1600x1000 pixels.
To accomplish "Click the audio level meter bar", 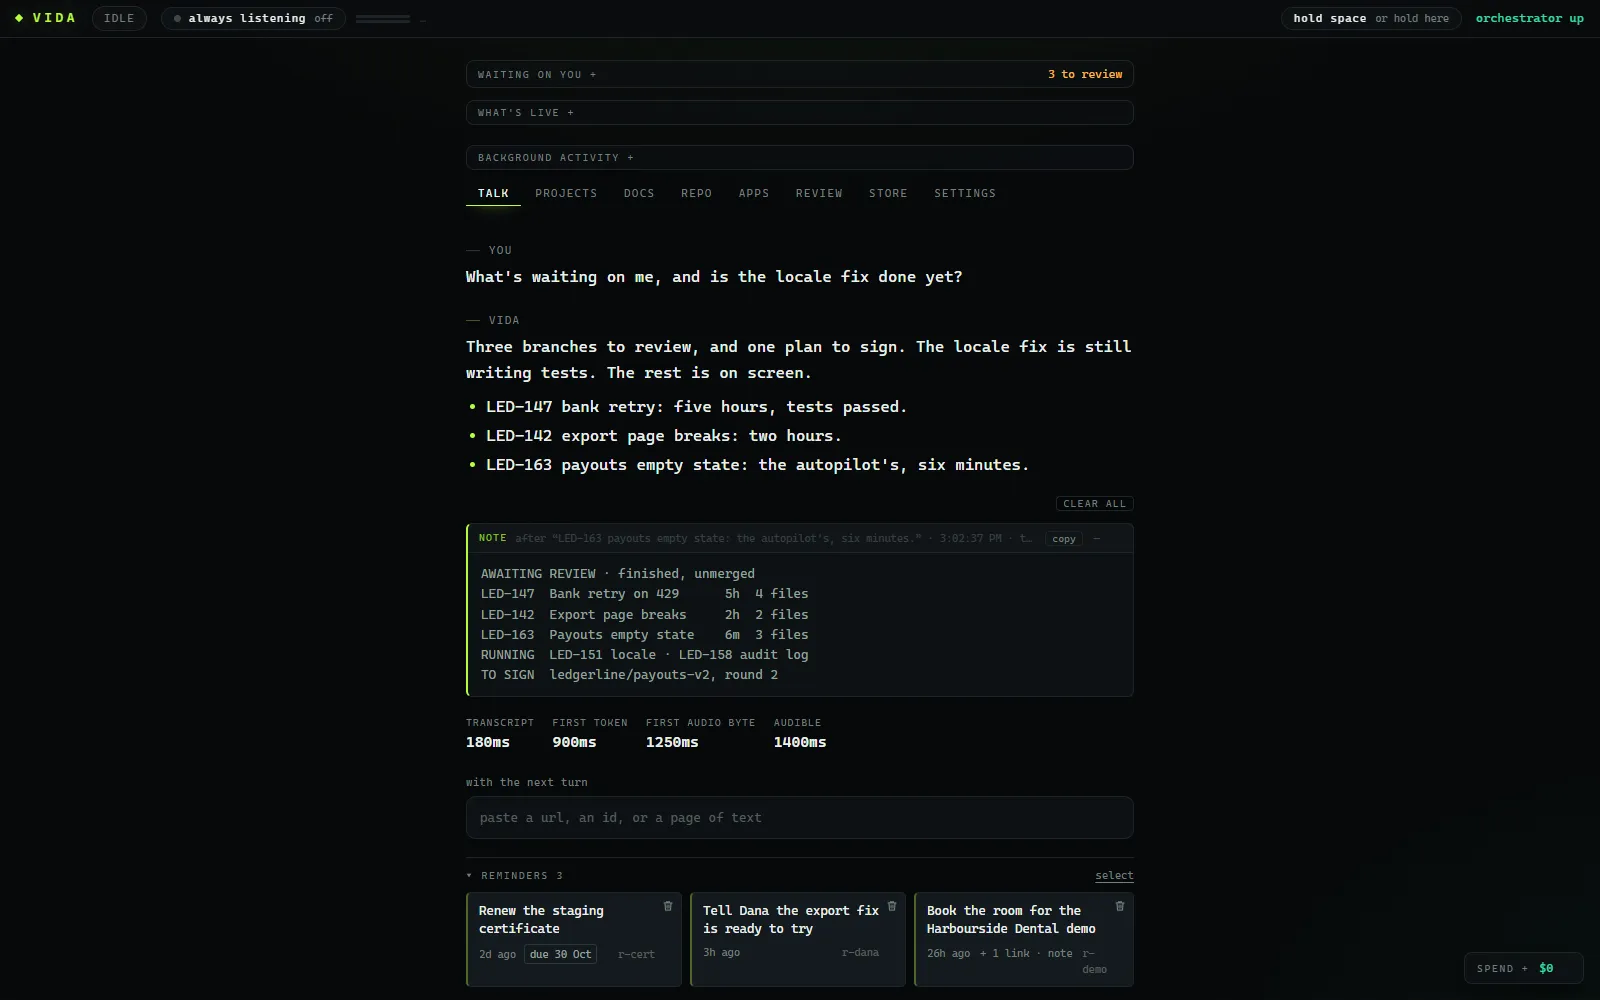I will (x=383, y=19).
